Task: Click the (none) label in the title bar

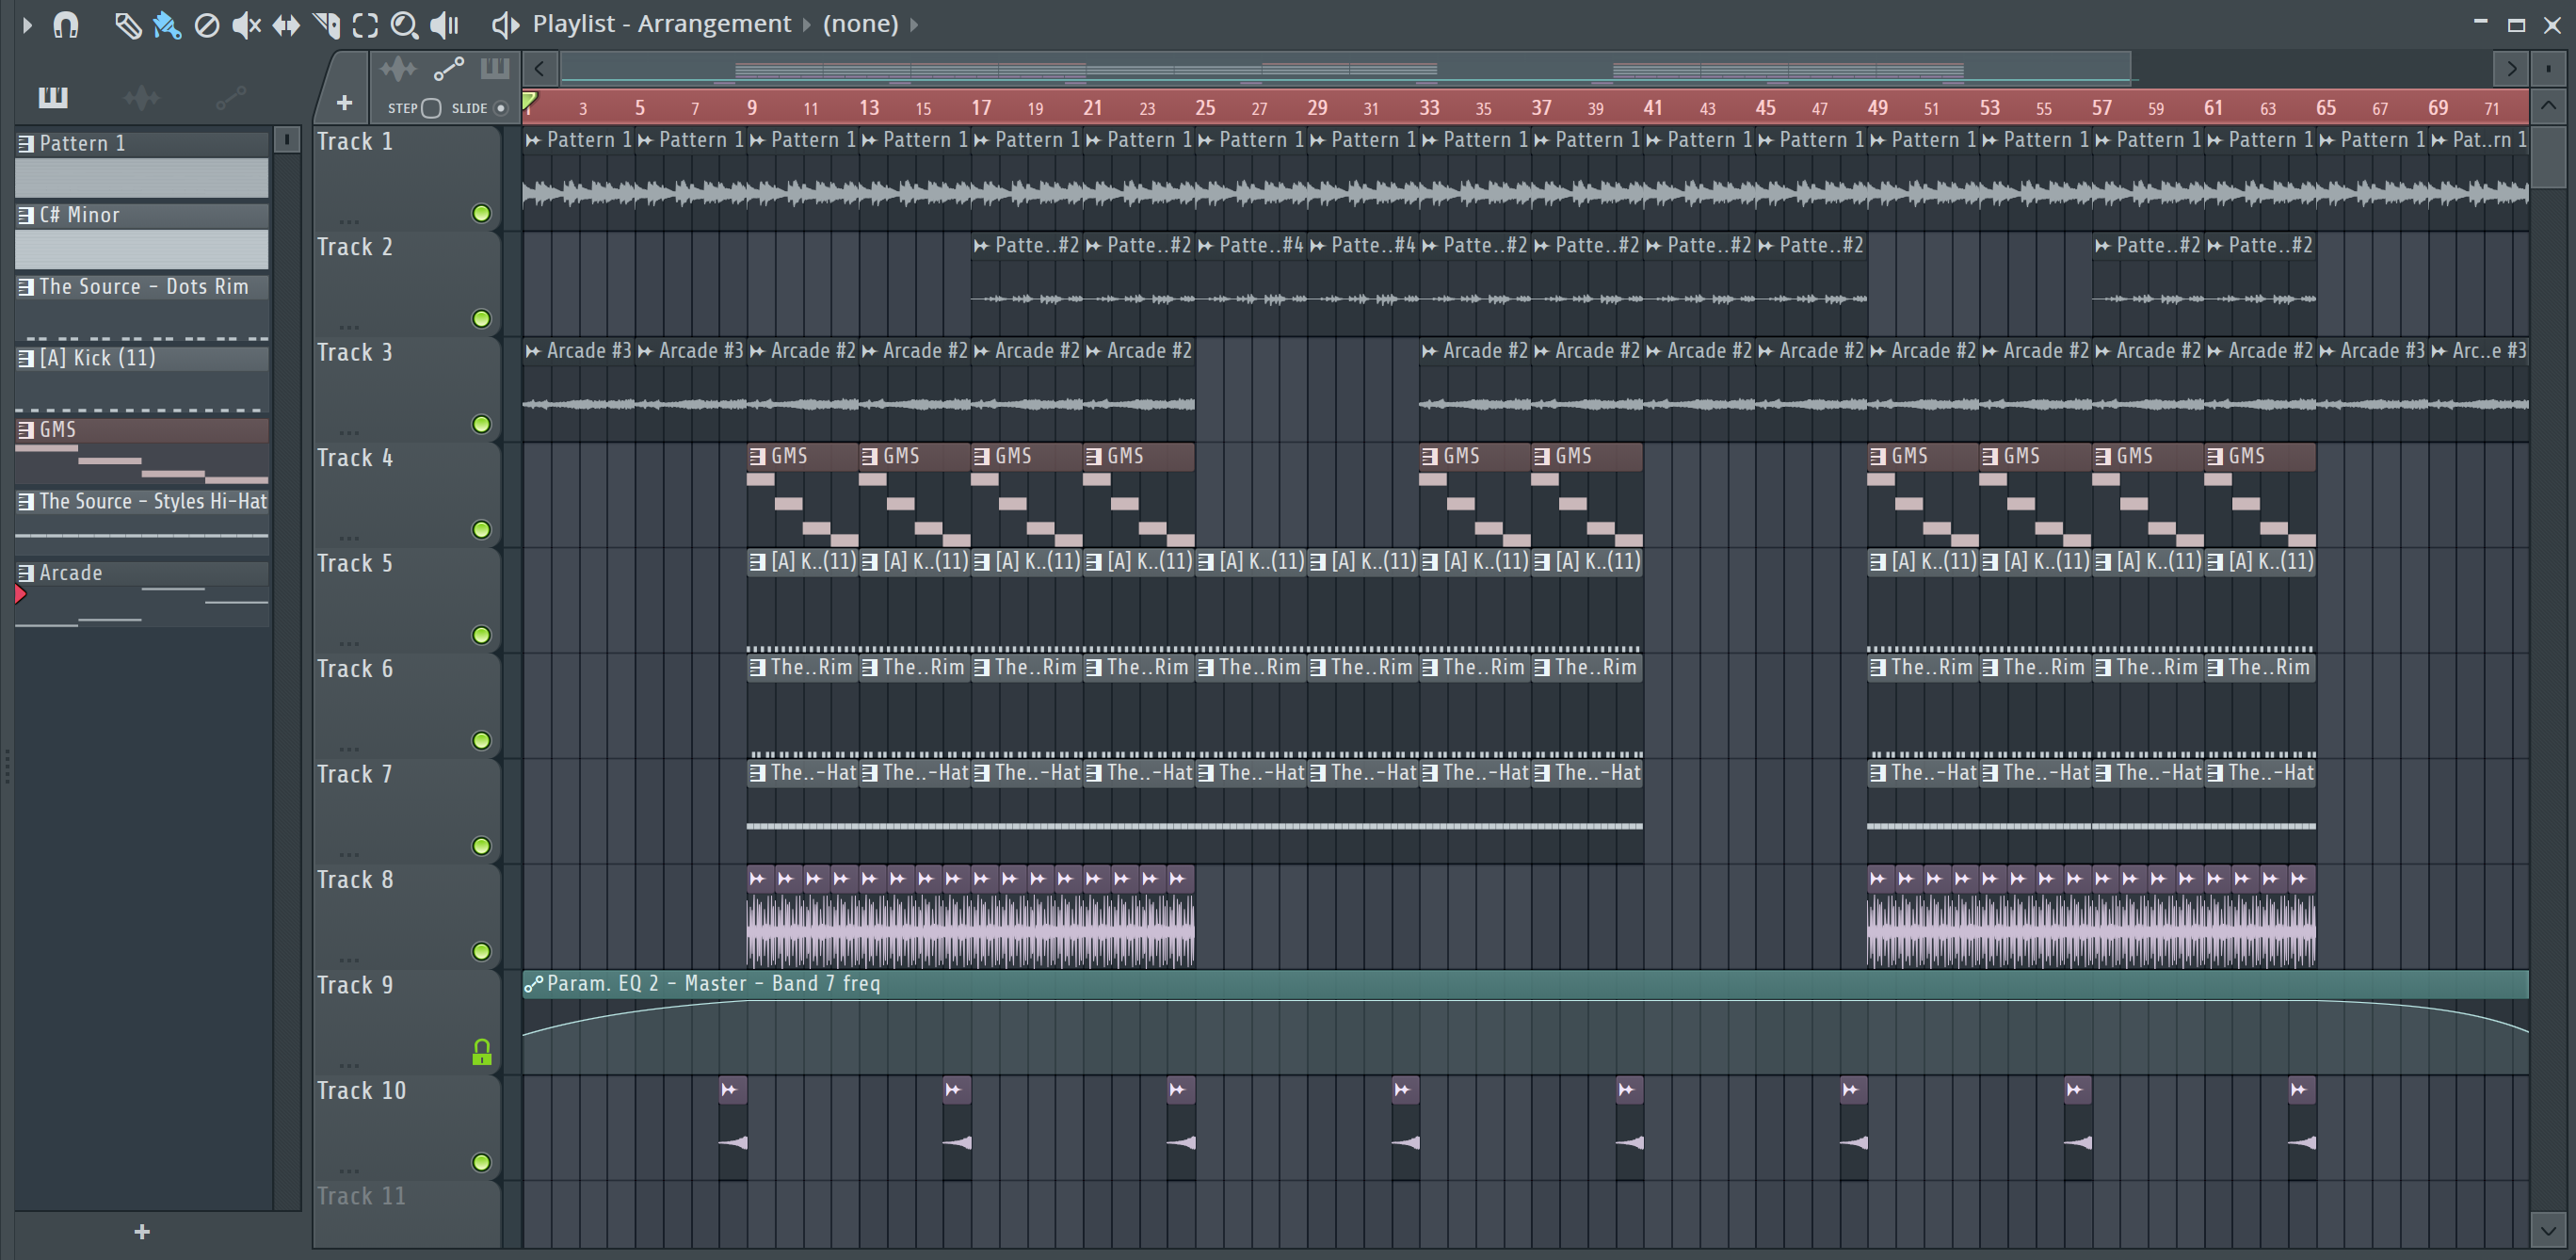Action: 860,24
